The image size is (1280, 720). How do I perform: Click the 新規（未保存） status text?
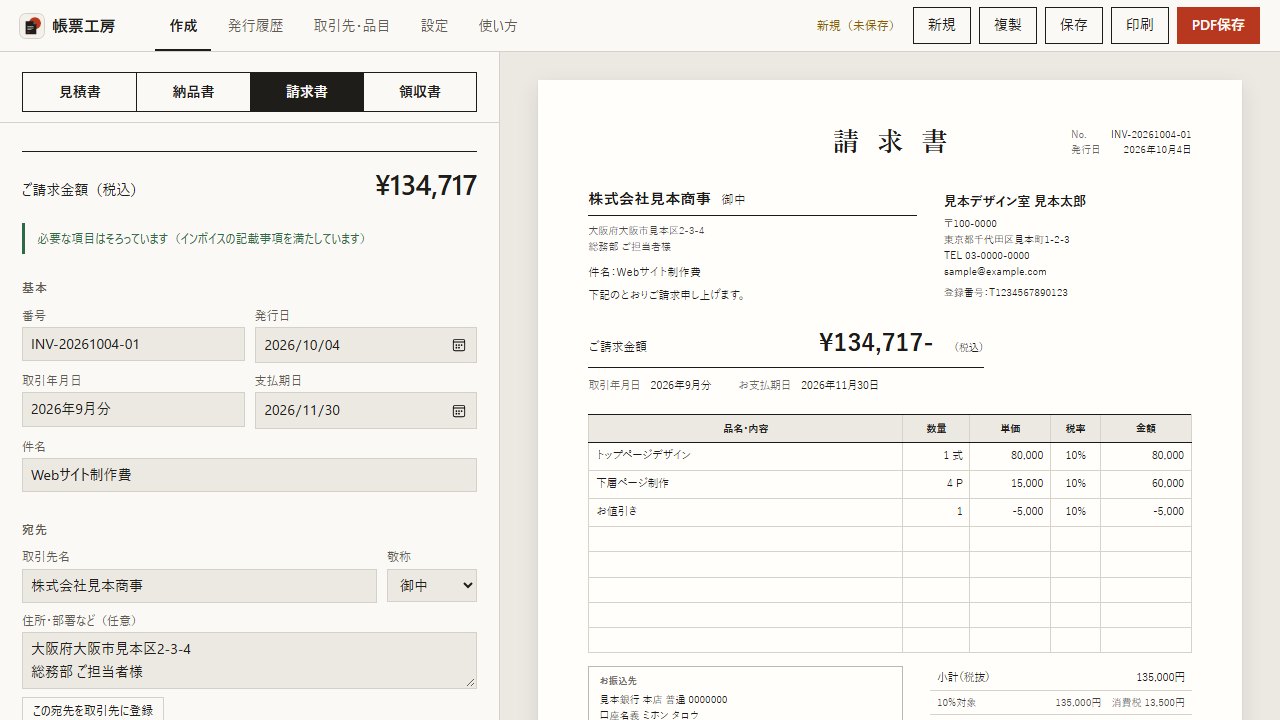[x=855, y=26]
